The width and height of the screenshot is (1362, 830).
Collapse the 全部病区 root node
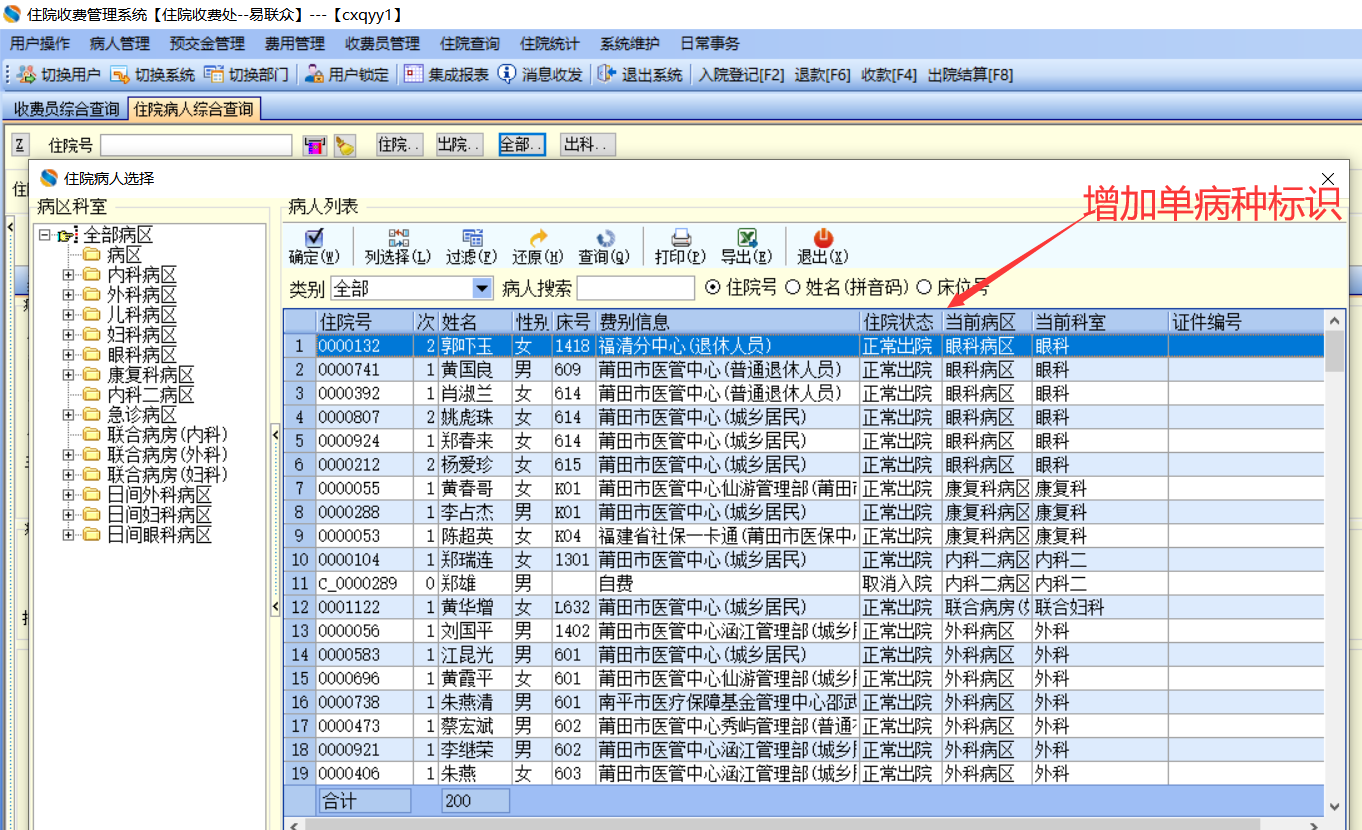tap(45, 235)
